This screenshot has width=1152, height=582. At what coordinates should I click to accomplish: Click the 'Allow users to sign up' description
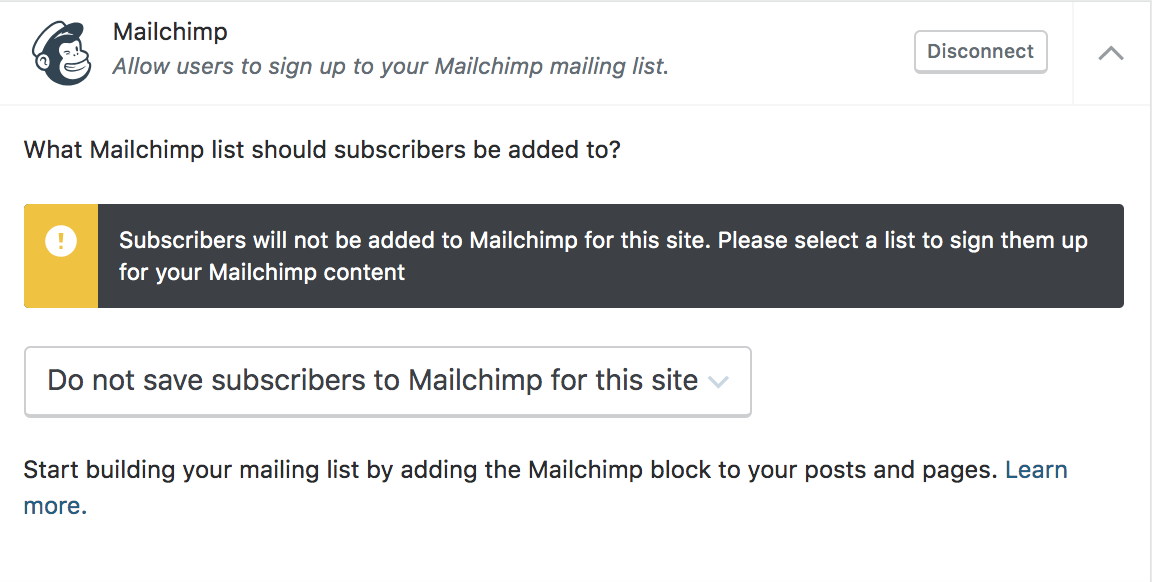pyautogui.click(x=390, y=67)
